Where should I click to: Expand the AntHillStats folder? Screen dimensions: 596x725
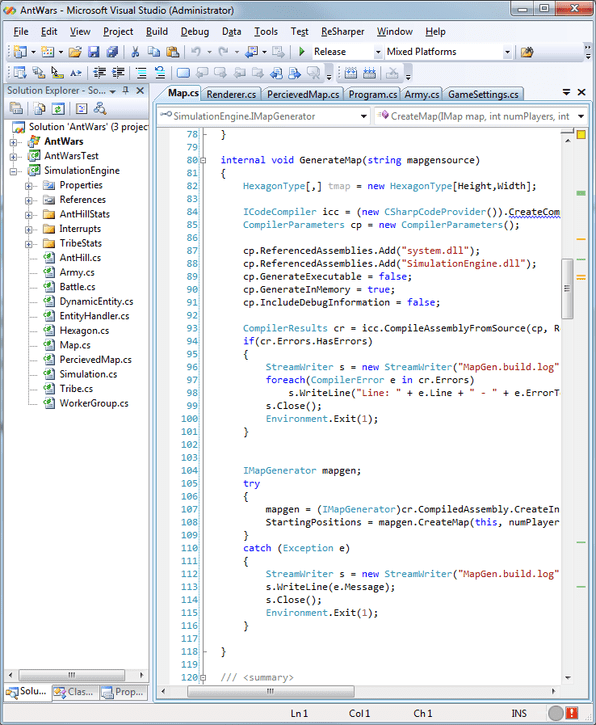[x=29, y=215]
